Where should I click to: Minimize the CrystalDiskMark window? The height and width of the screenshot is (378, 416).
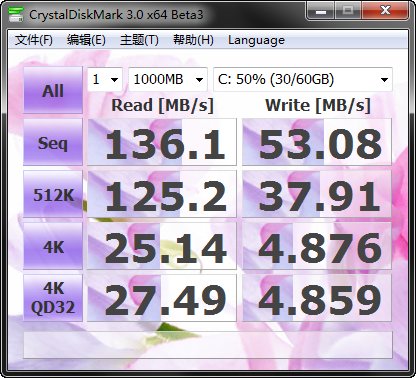321,12
